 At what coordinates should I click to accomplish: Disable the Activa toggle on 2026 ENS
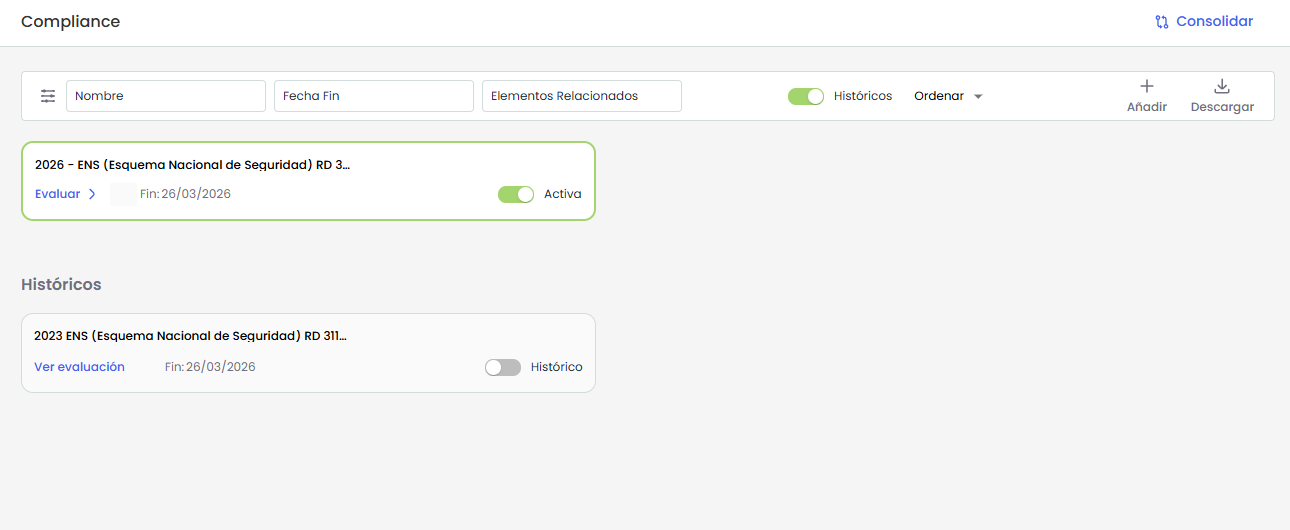[516, 194]
